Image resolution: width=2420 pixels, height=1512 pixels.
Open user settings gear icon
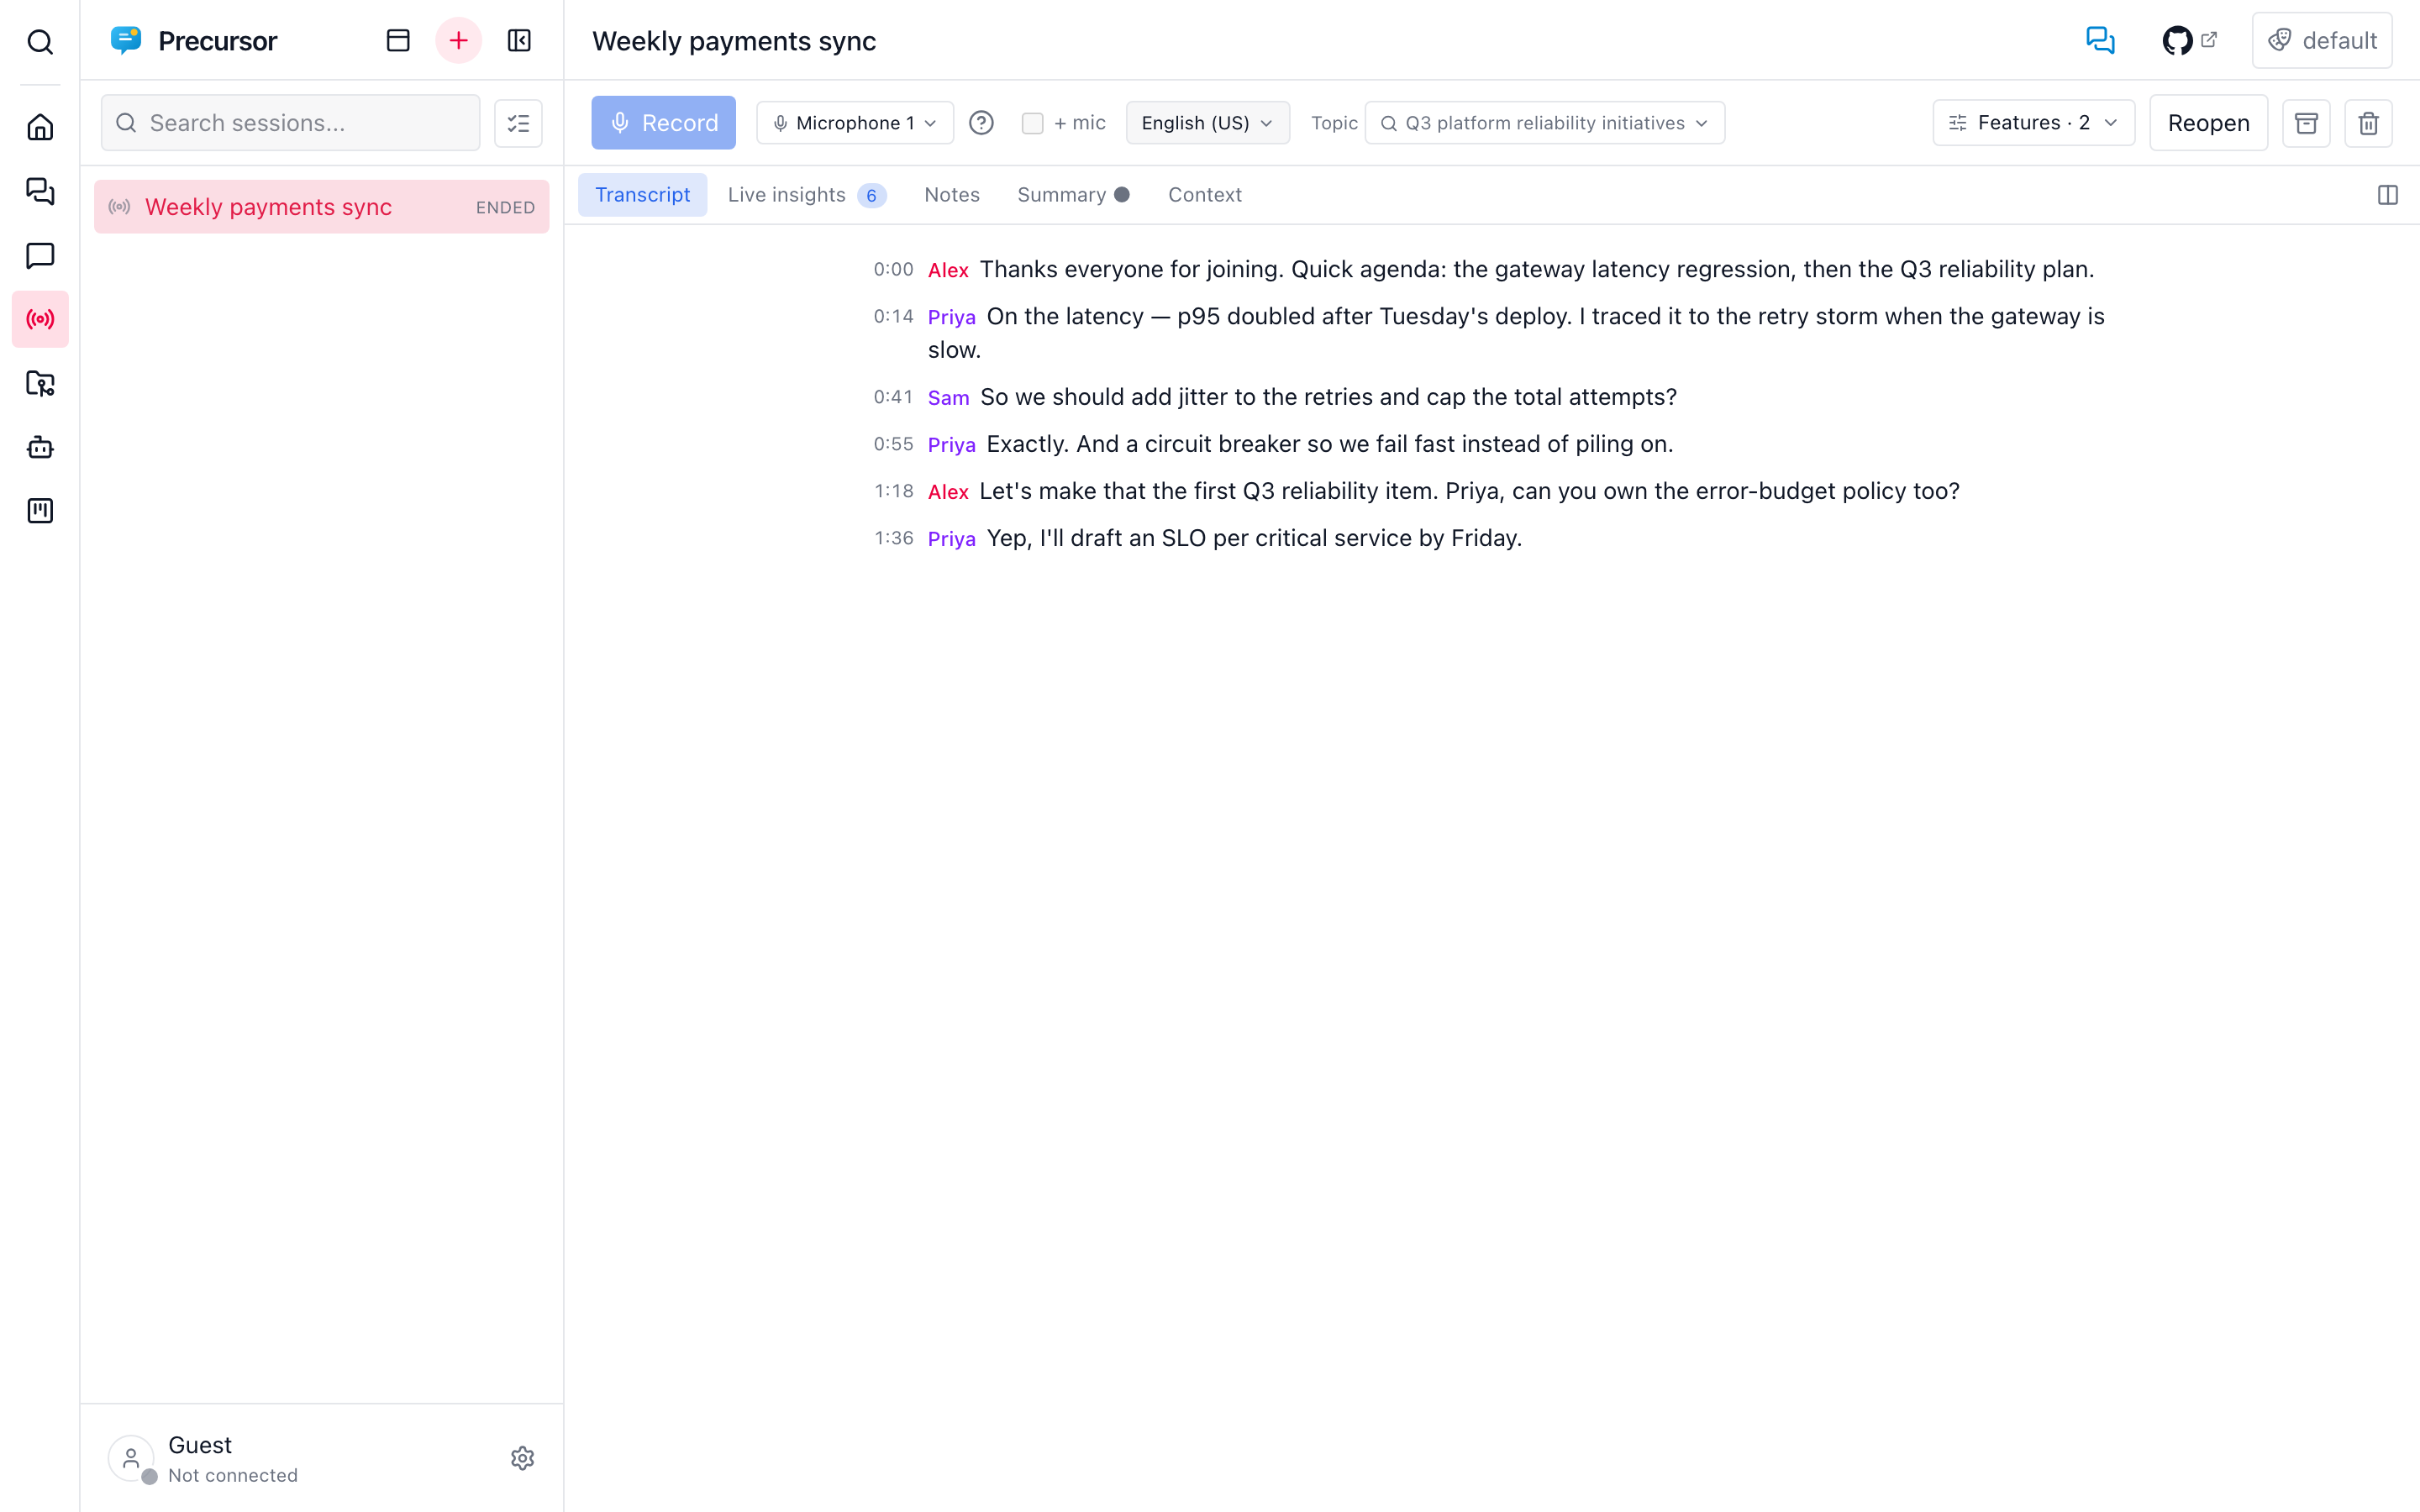point(522,1458)
